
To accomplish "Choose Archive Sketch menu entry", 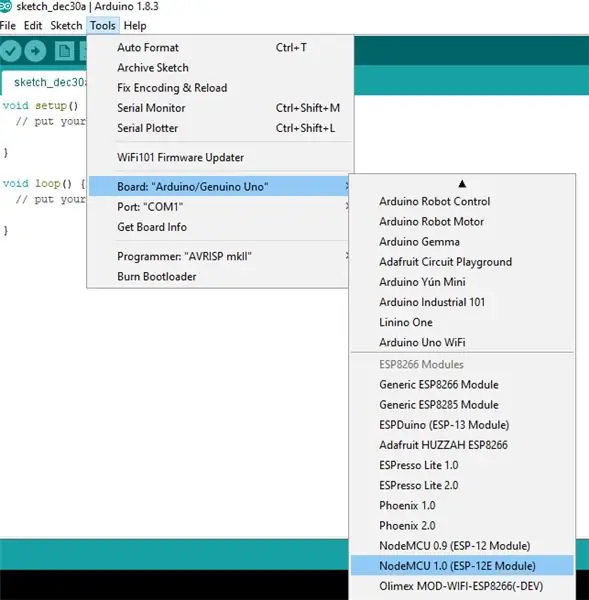I will (x=219, y=68).
